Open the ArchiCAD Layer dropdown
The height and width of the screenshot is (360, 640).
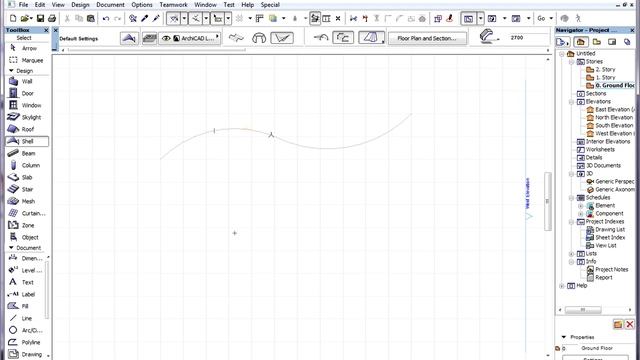tap(190, 38)
